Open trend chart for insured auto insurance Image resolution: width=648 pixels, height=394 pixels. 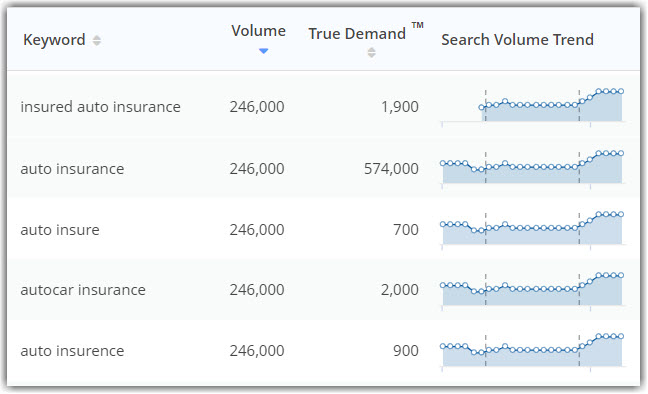click(x=533, y=106)
